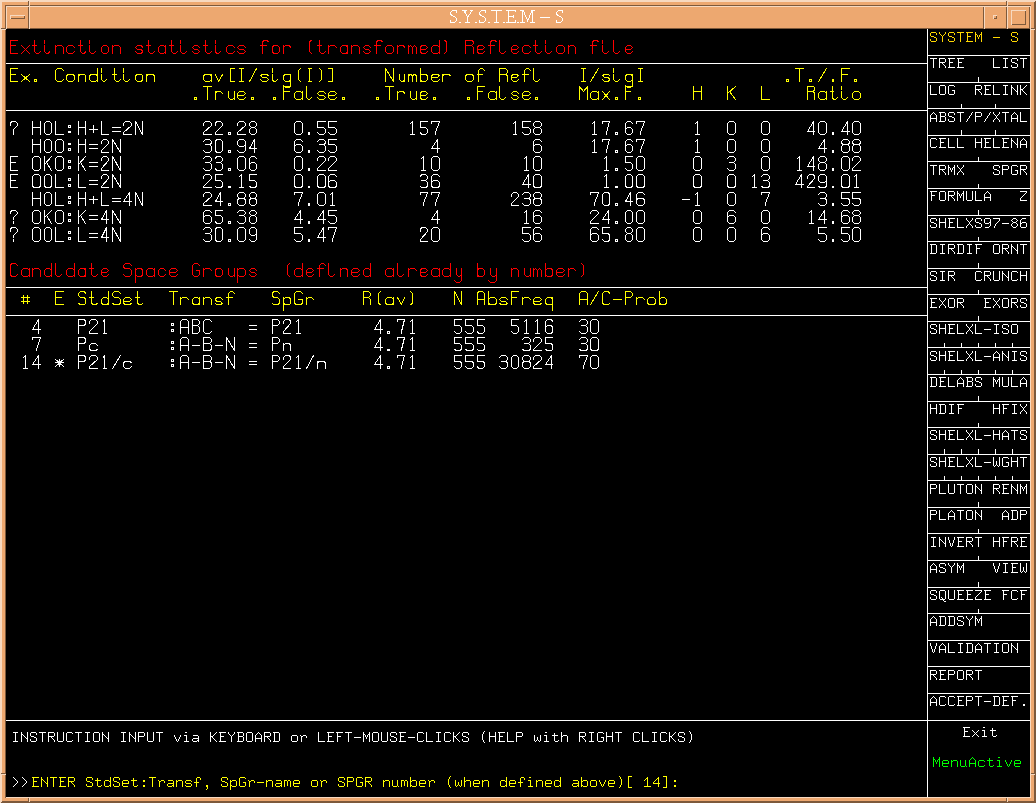This screenshot has width=1036, height=803.
Task: Click Exit in the bottom-right panel
Action: click(979, 732)
